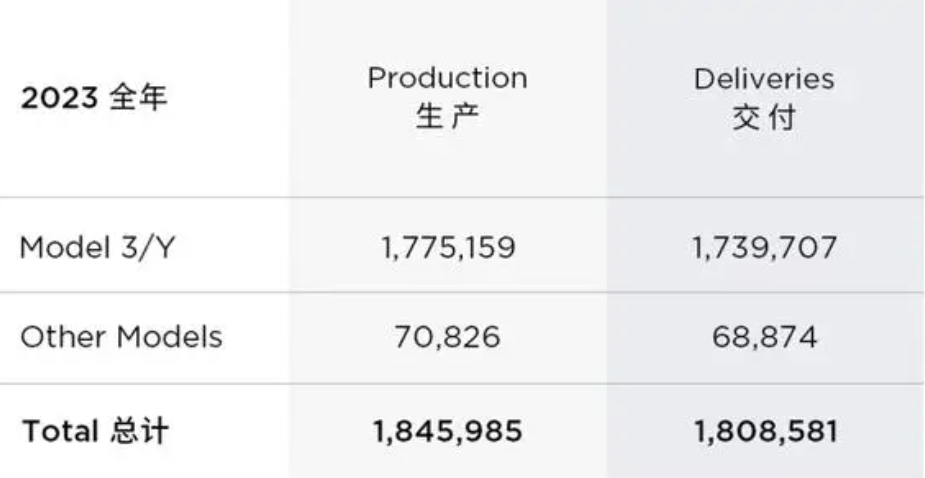Click total production figure 1,845,985

tap(447, 431)
